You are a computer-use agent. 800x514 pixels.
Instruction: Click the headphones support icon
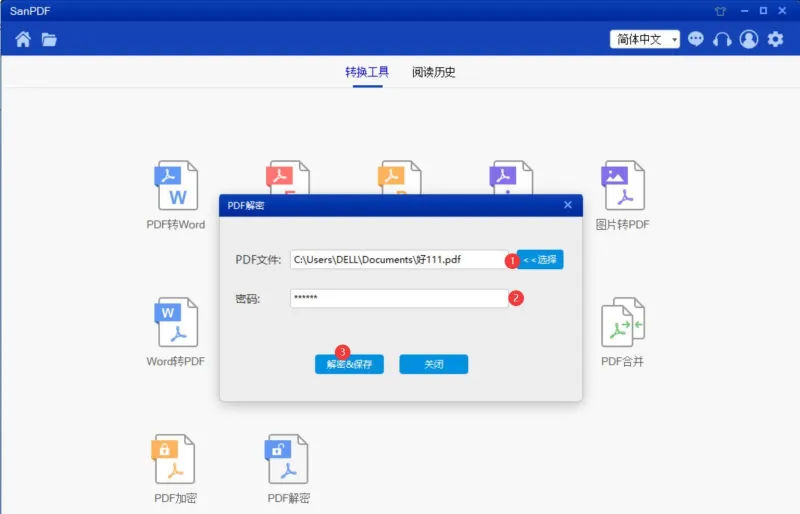click(x=722, y=39)
